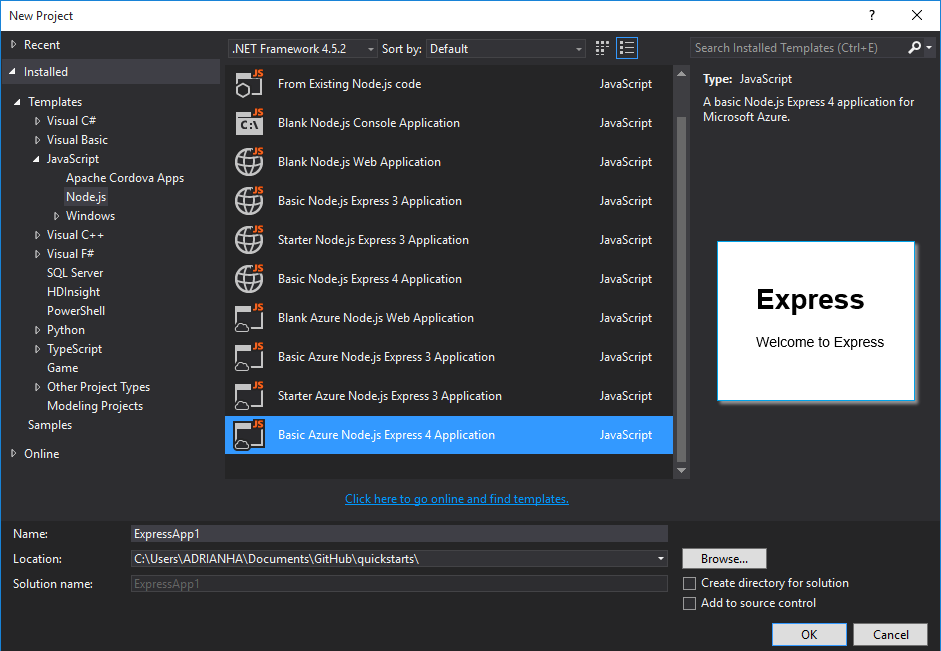This screenshot has width=941, height=651.
Task: Open the .NET Framework version dropdown
Action: coord(370,48)
